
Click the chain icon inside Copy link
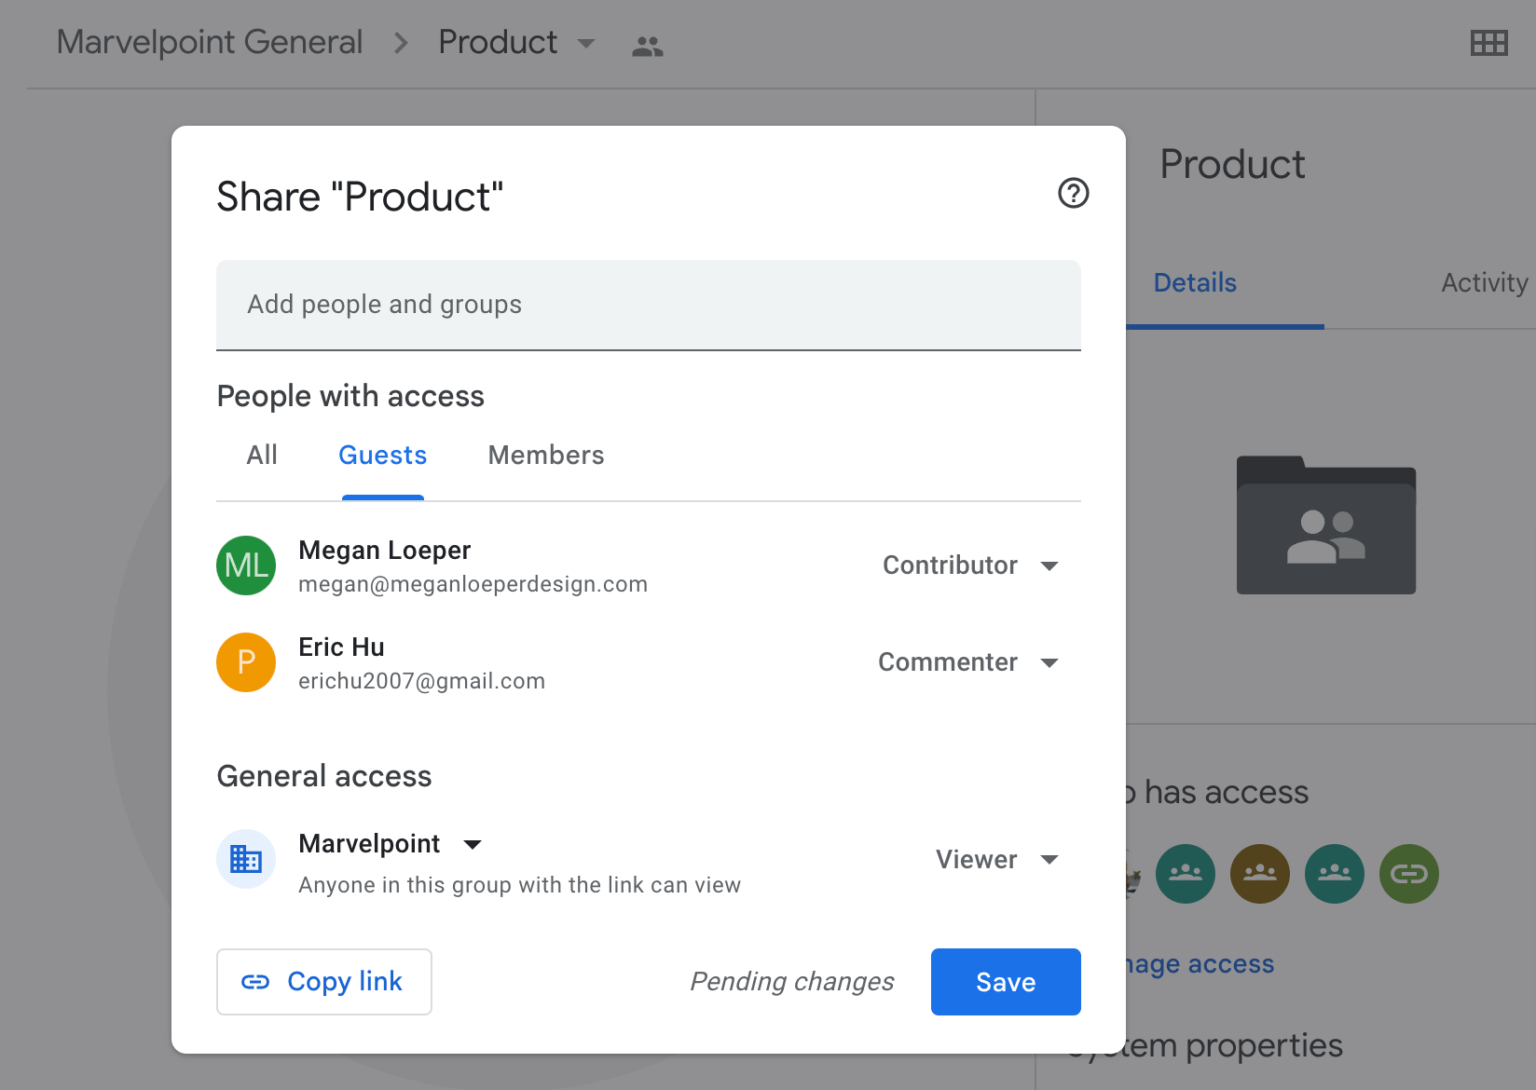[x=257, y=981]
